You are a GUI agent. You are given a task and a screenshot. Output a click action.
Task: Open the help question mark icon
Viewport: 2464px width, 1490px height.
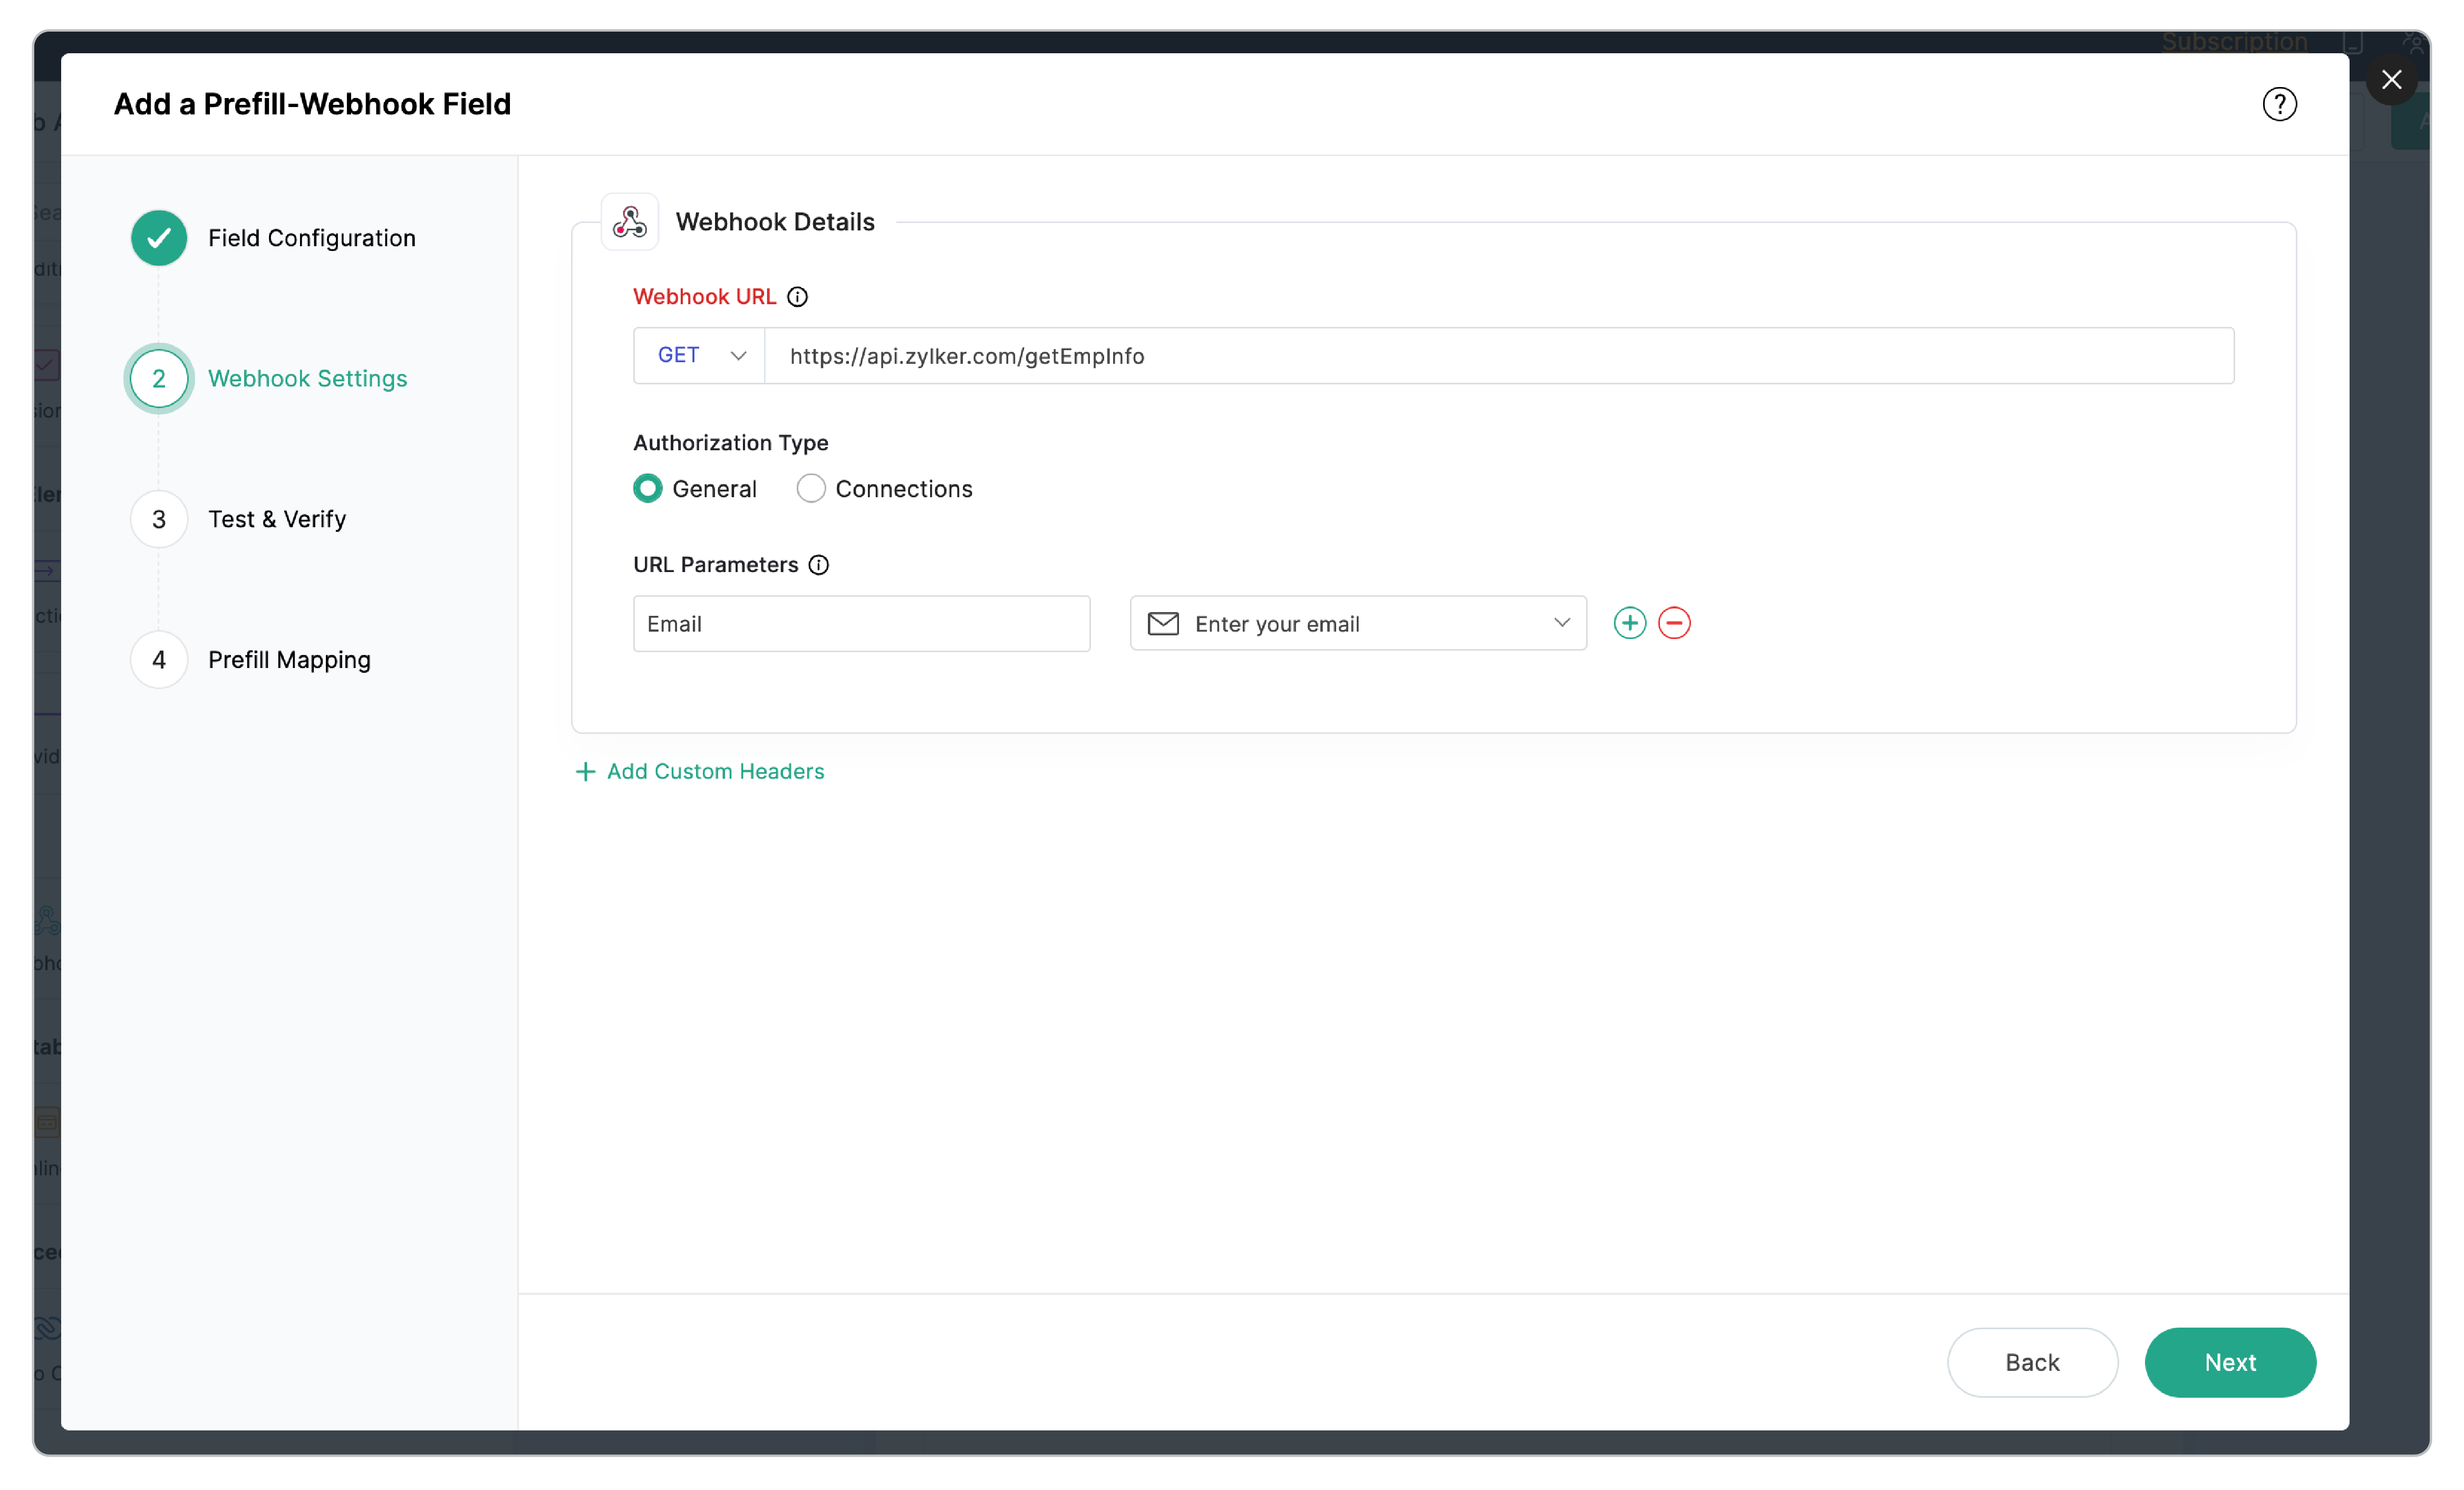2279,103
